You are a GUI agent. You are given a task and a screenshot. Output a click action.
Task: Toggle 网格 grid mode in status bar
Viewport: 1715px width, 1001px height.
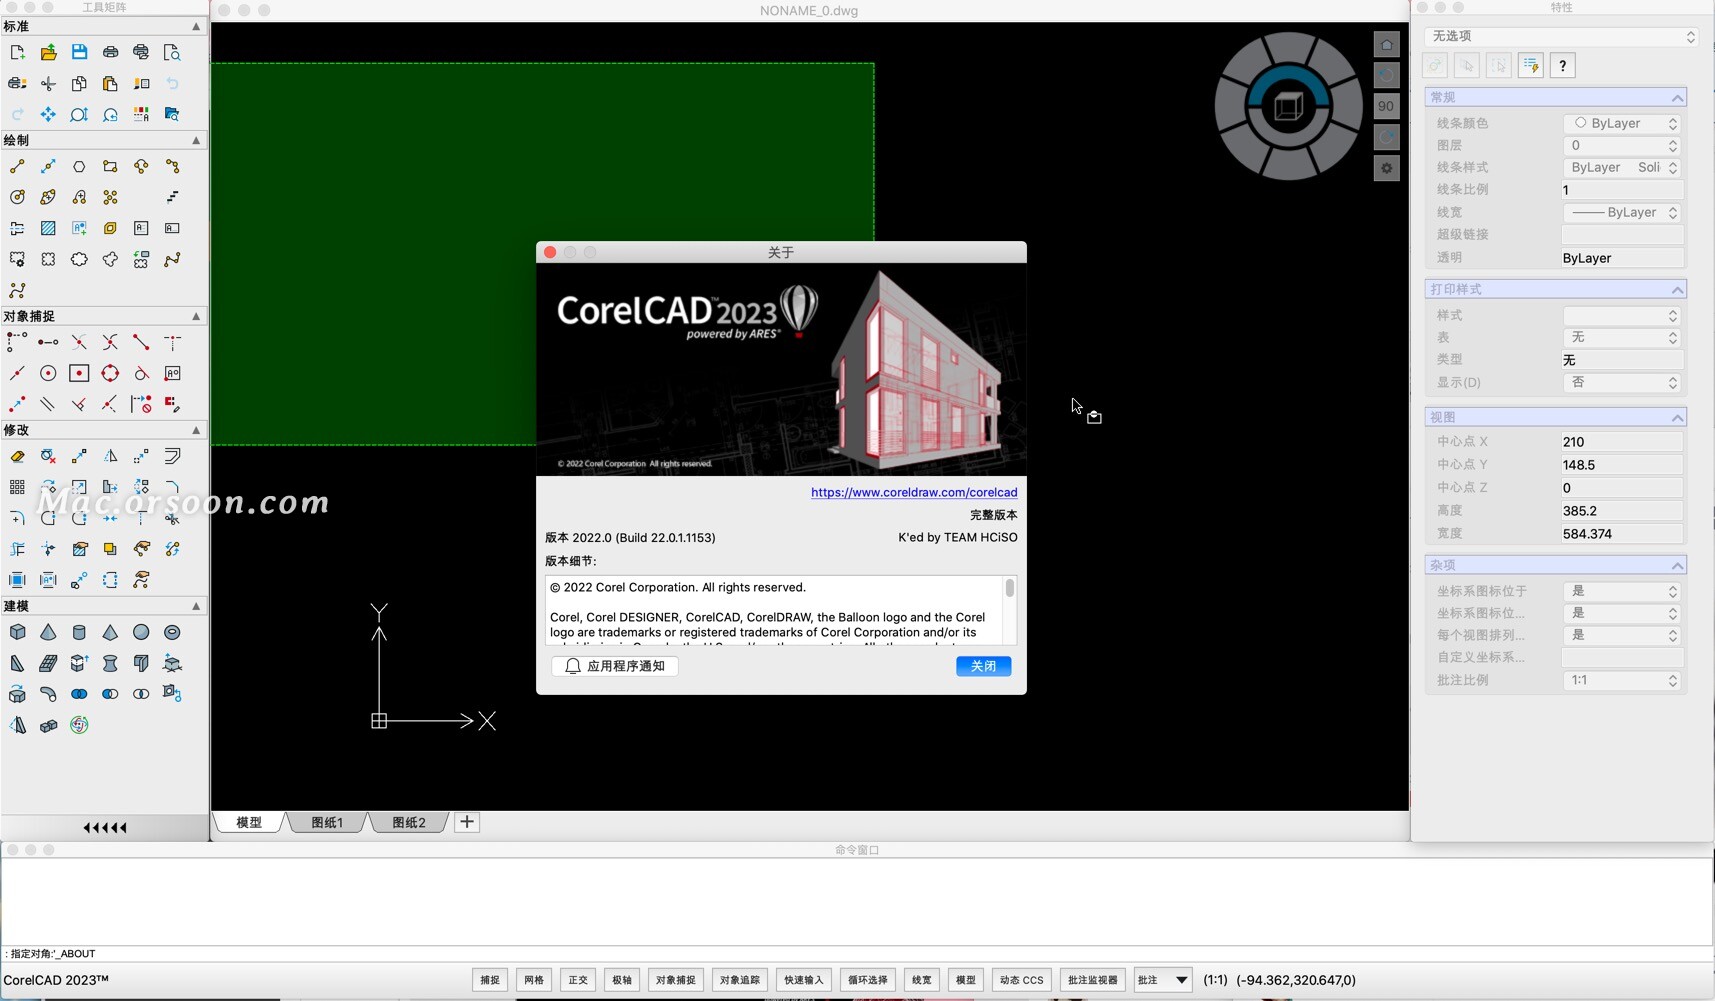tap(533, 980)
